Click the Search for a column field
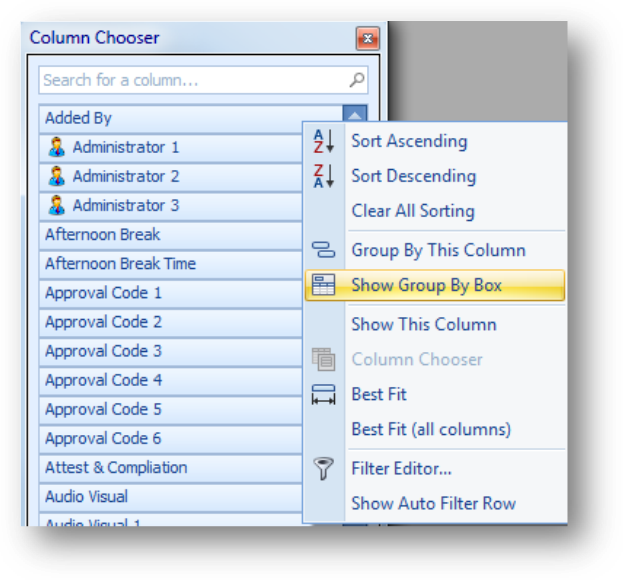 tap(203, 80)
